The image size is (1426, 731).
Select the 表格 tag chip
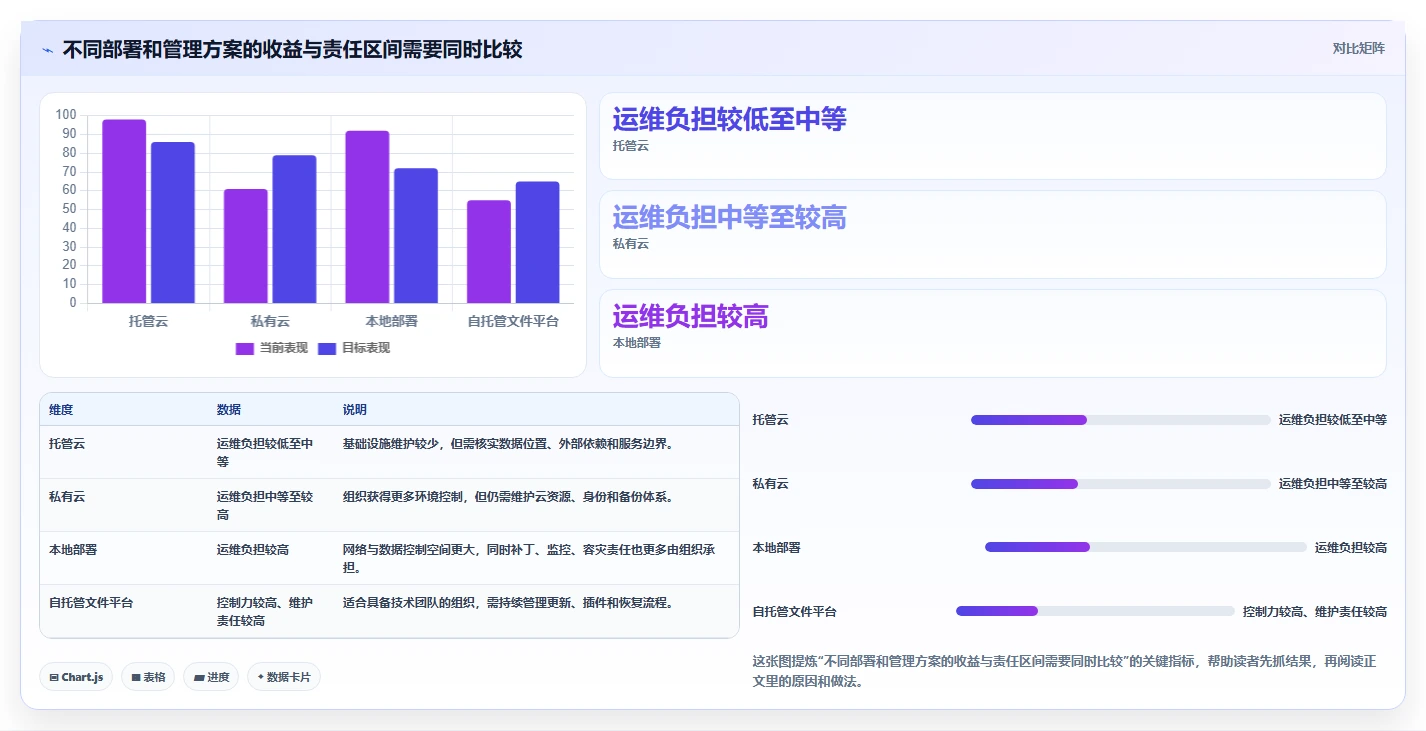(x=148, y=677)
